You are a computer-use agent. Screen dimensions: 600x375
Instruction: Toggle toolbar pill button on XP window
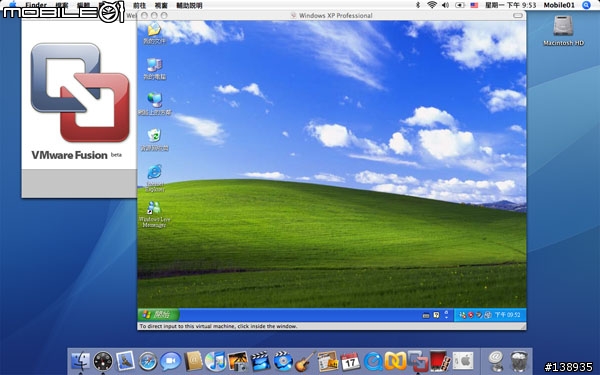[518, 15]
